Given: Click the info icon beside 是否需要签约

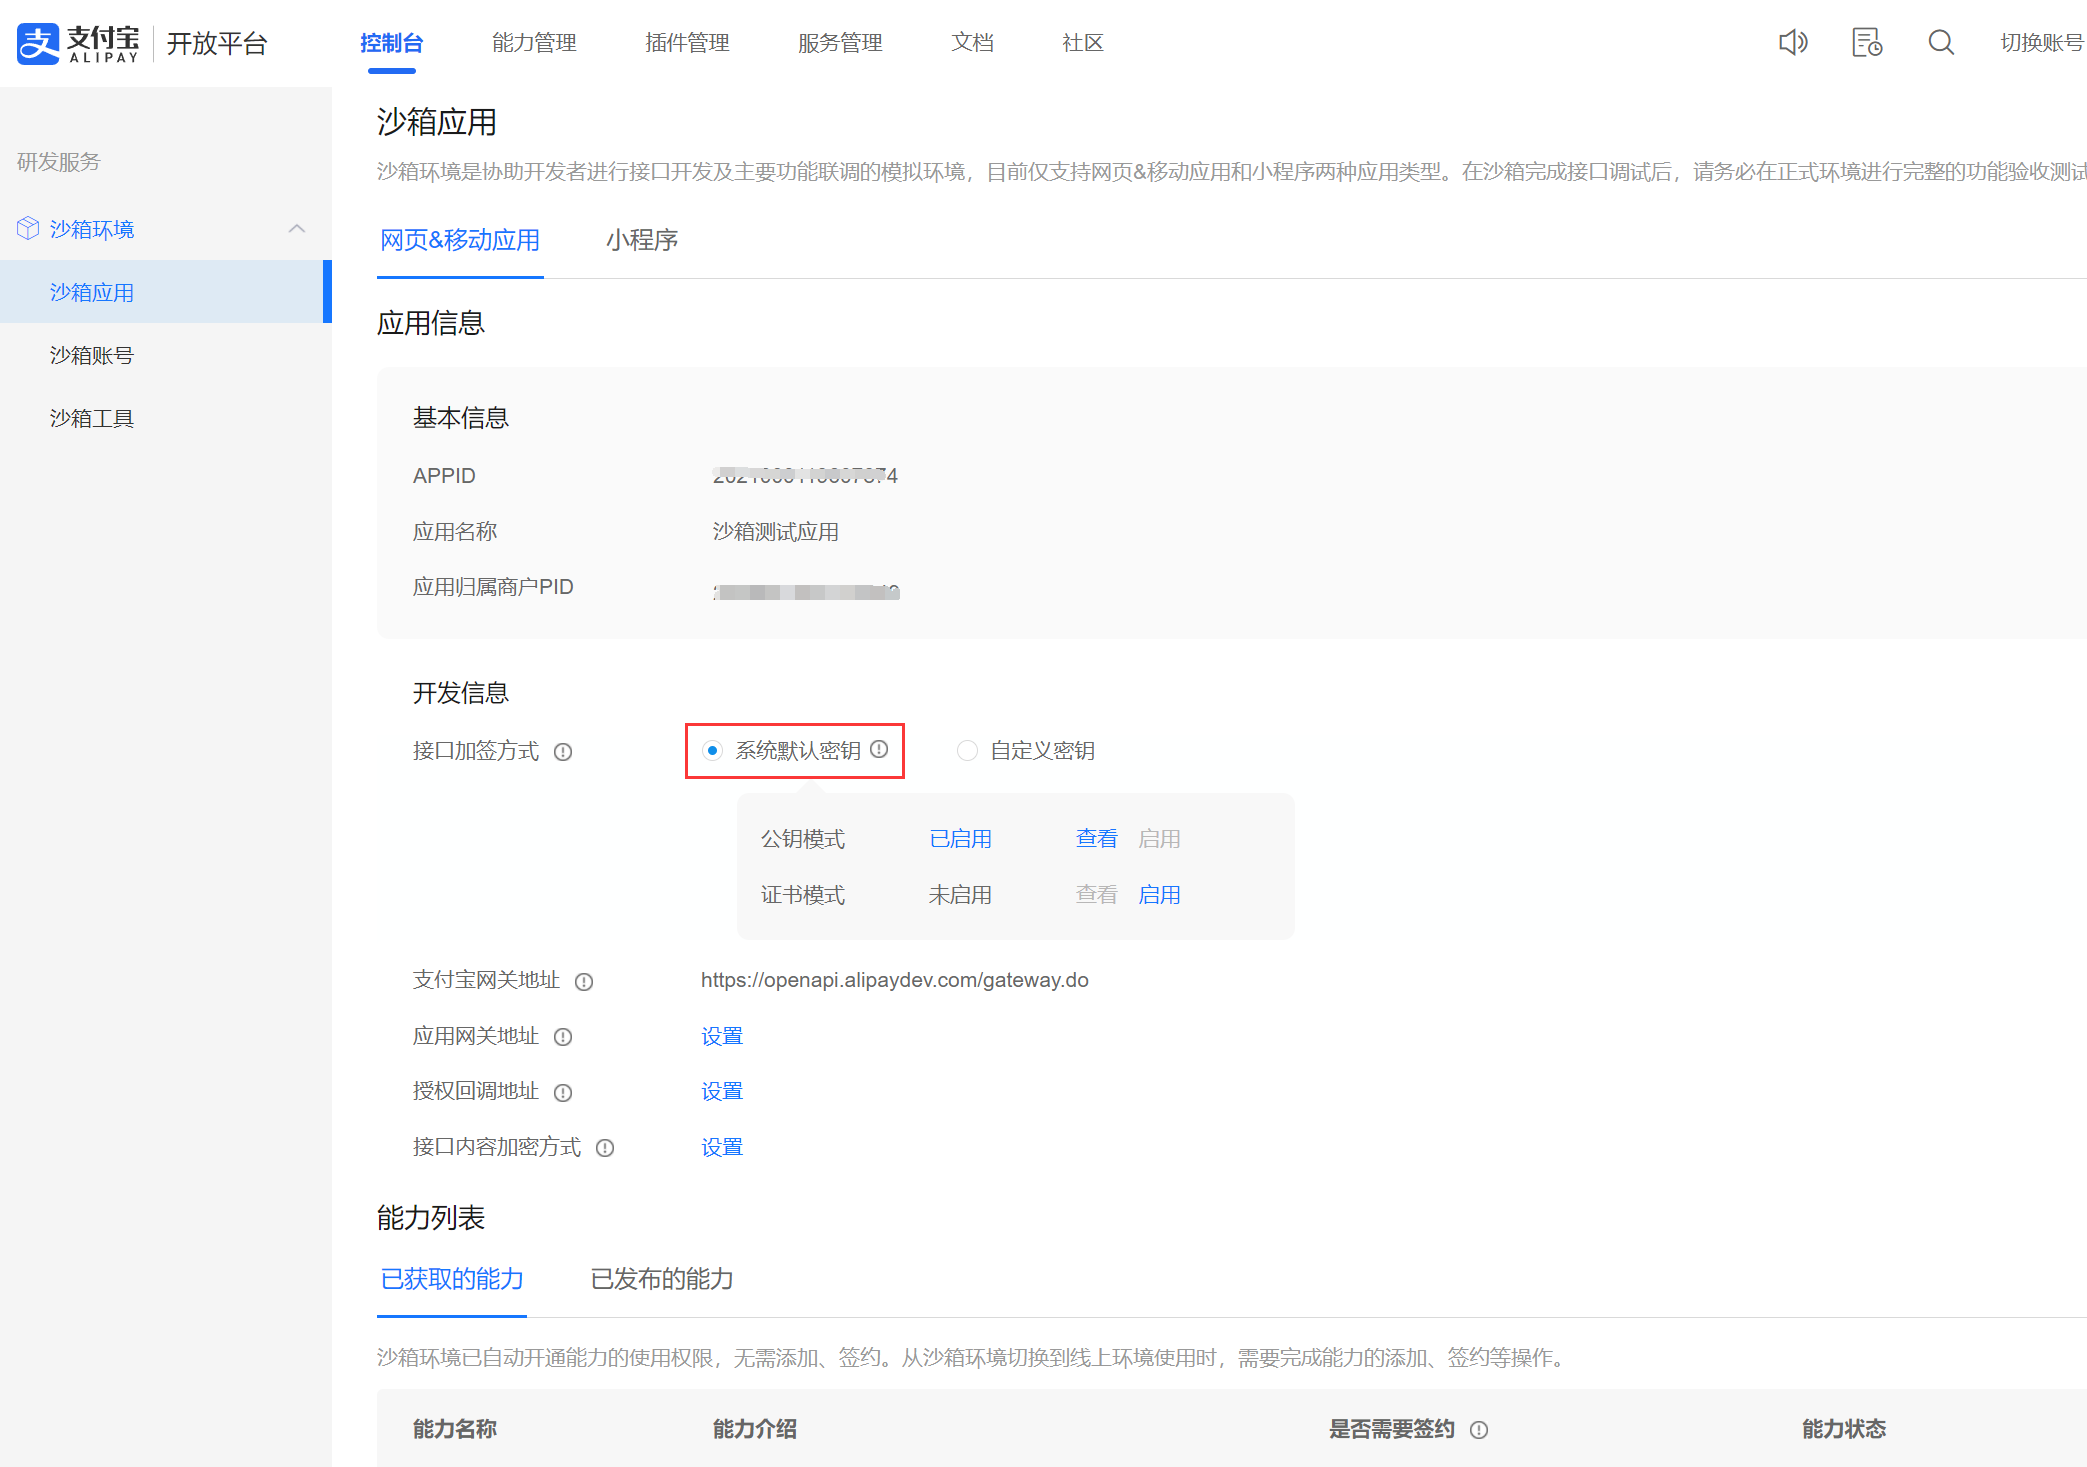Looking at the screenshot, I should 1479,1429.
